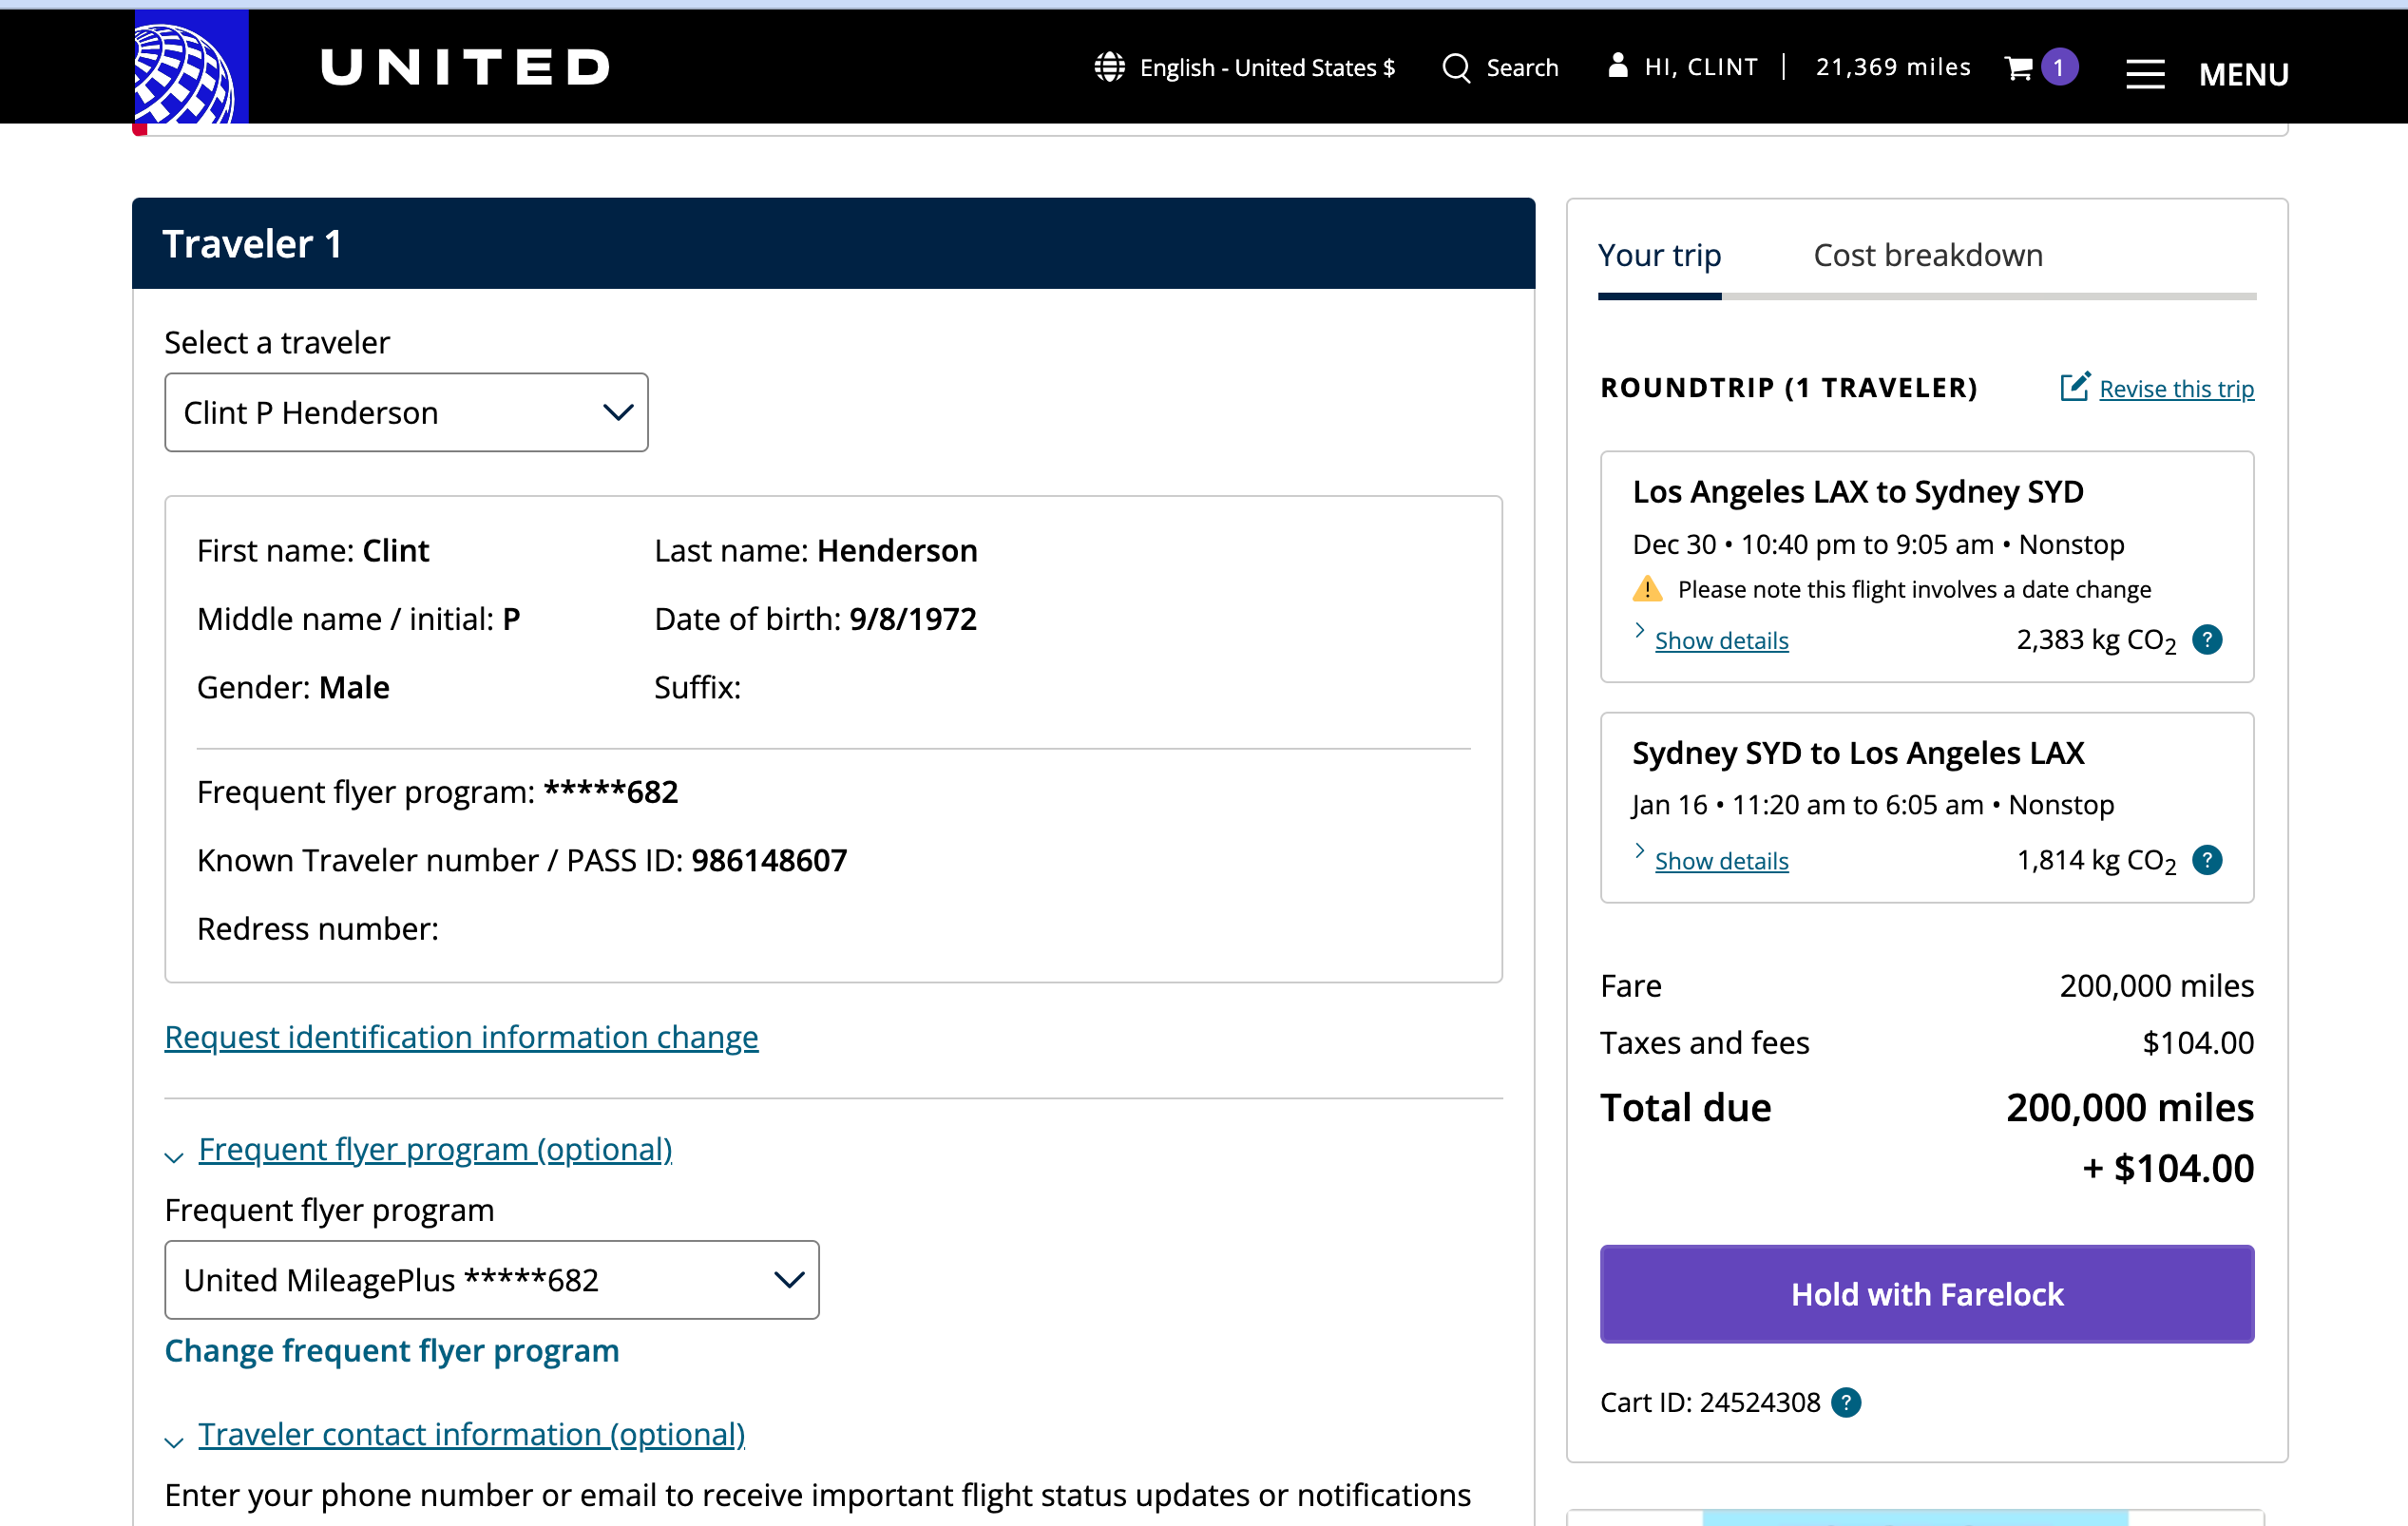Collapse Traveler contact information (optional) section
This screenshot has height=1526, width=2408.
[470, 1434]
